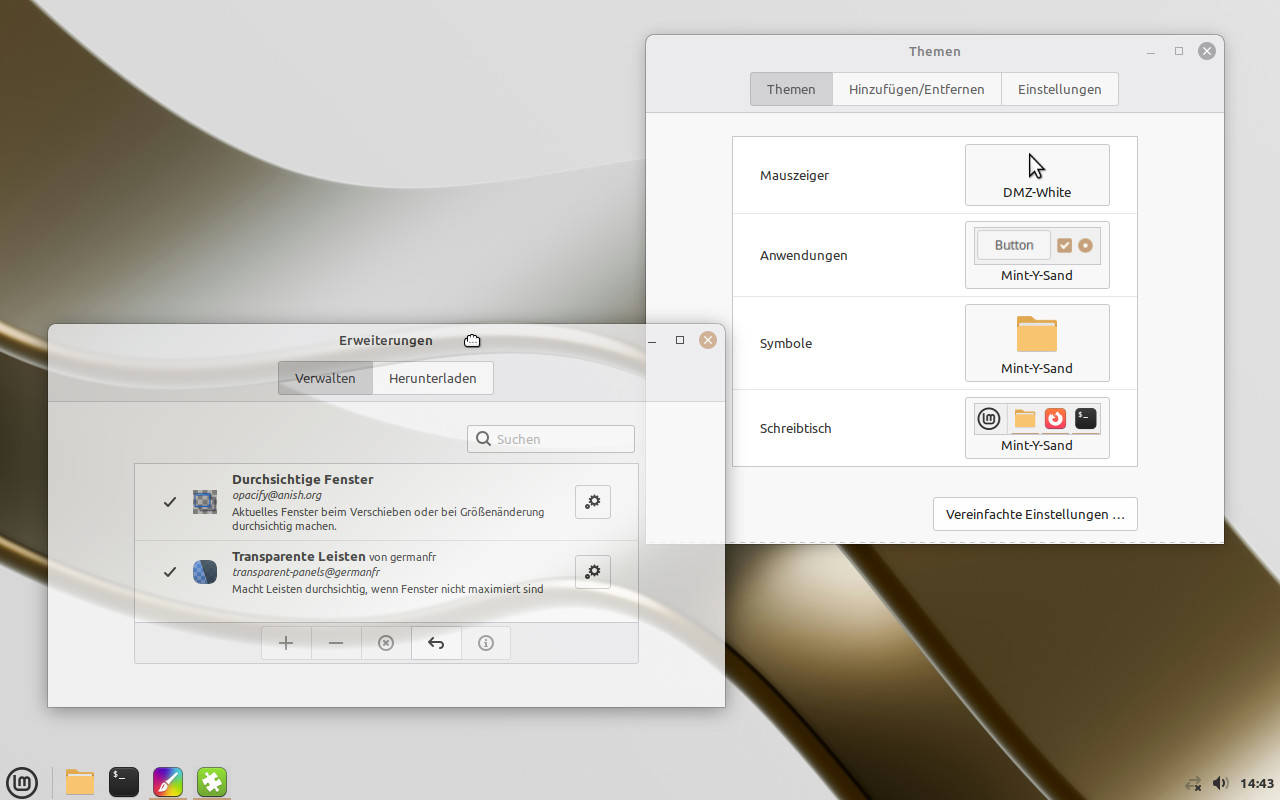Open settings gear for Durchsichtige Fenster extension
This screenshot has width=1280, height=800.
click(x=593, y=502)
